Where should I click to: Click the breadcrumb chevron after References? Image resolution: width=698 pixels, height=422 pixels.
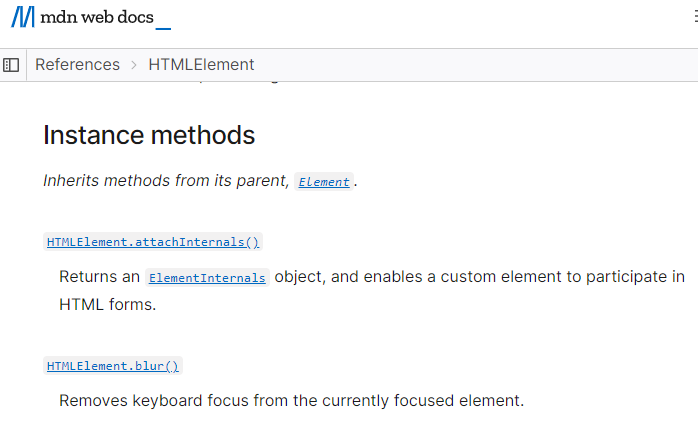(x=134, y=65)
